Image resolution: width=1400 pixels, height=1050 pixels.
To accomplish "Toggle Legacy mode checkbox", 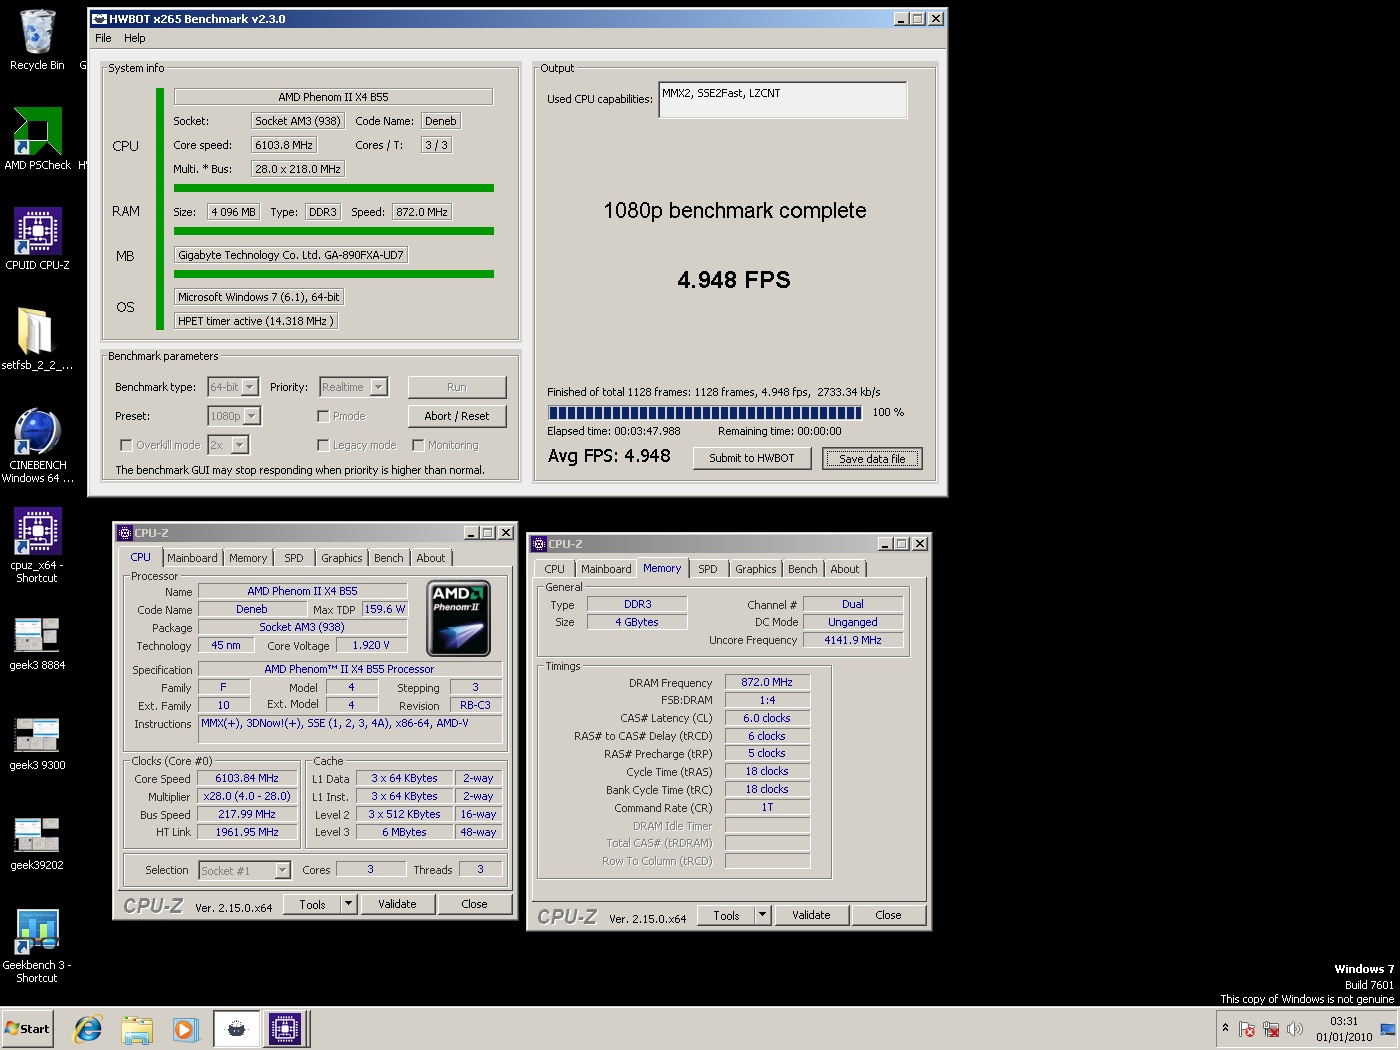I will pos(323,445).
